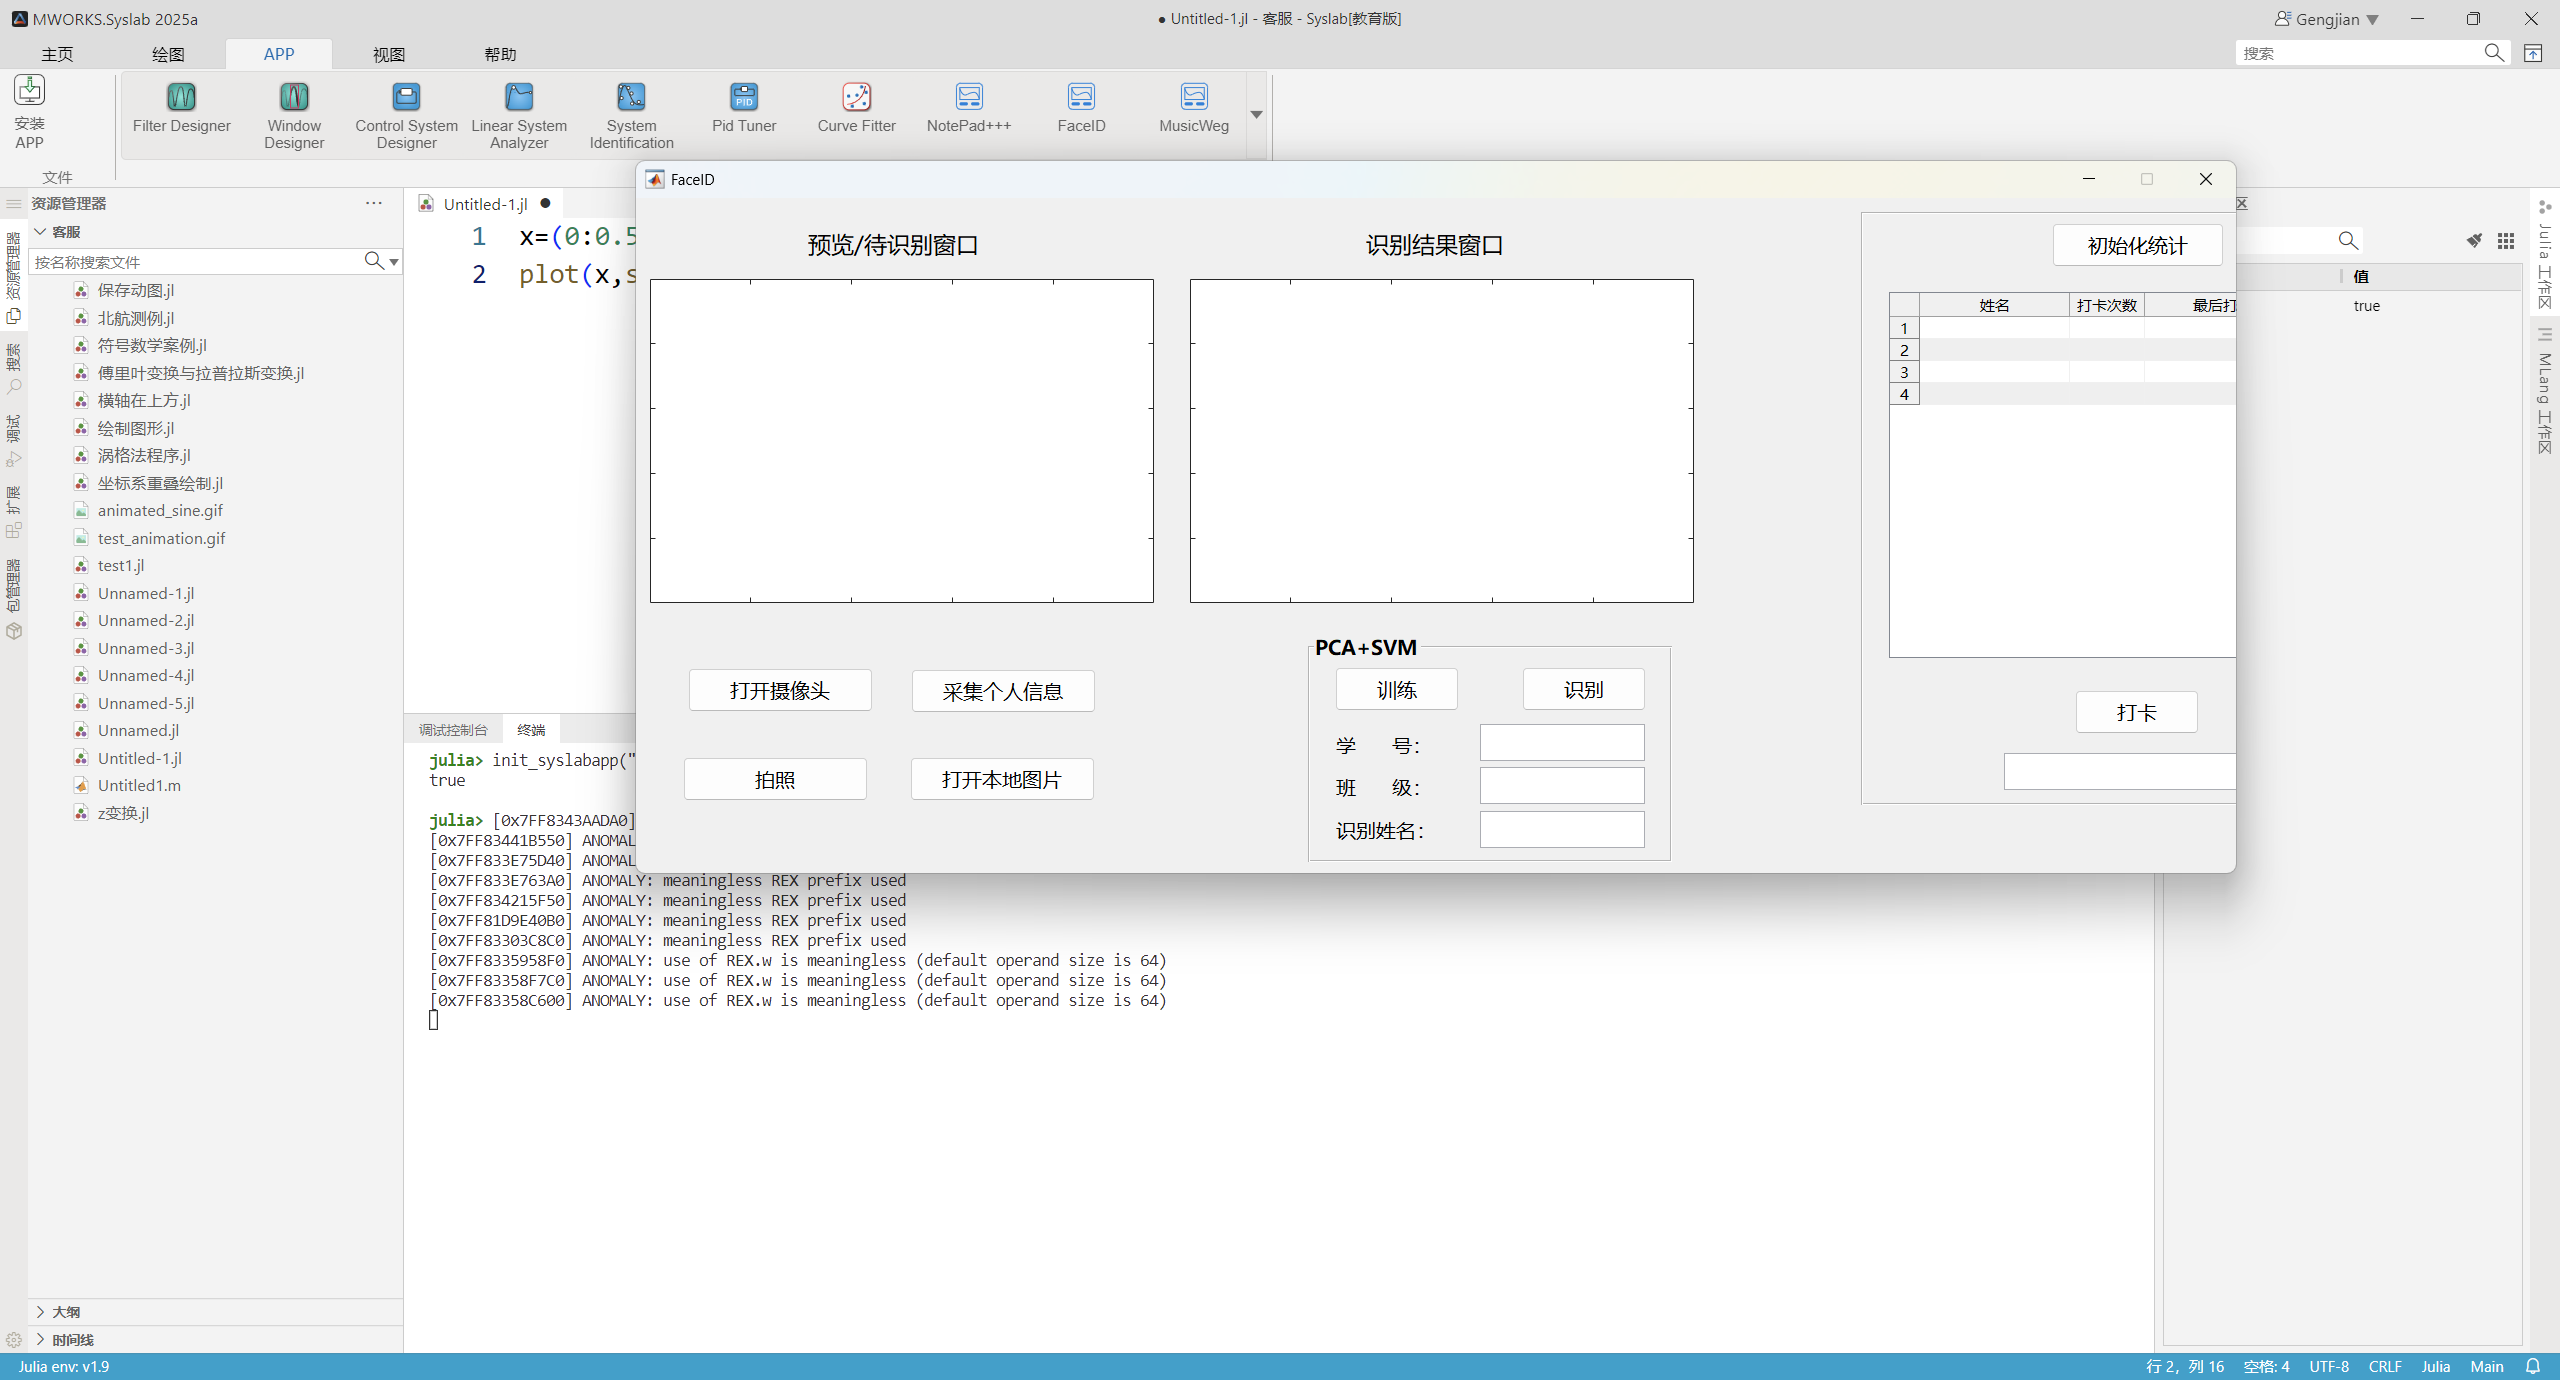This screenshot has width=2560, height=1380.
Task: Click the 初始化统计 button
Action: [x=2138, y=245]
